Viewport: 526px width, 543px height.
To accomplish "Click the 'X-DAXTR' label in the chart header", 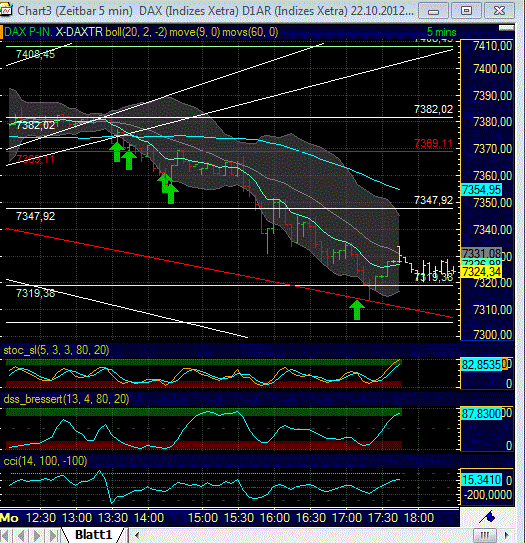I will point(79,32).
